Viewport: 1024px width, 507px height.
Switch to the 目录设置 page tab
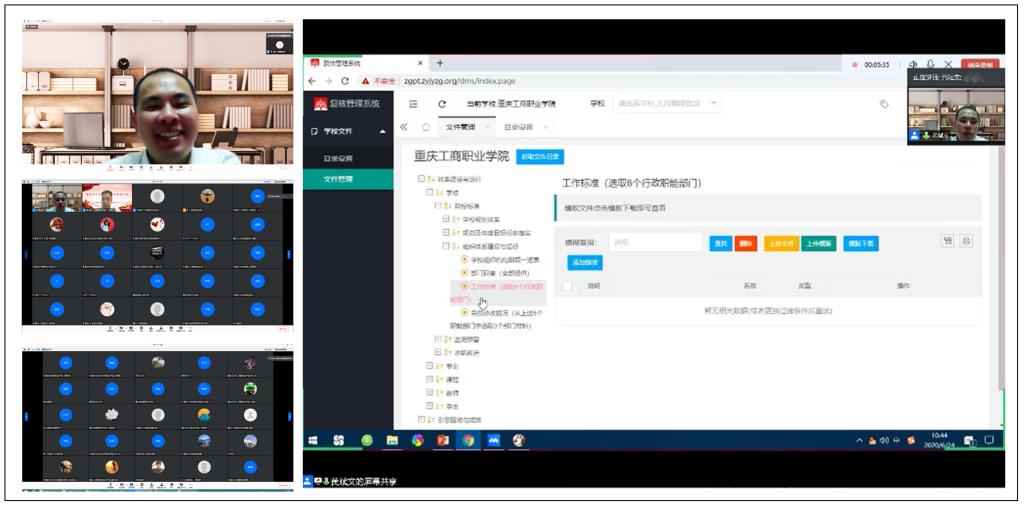518,127
